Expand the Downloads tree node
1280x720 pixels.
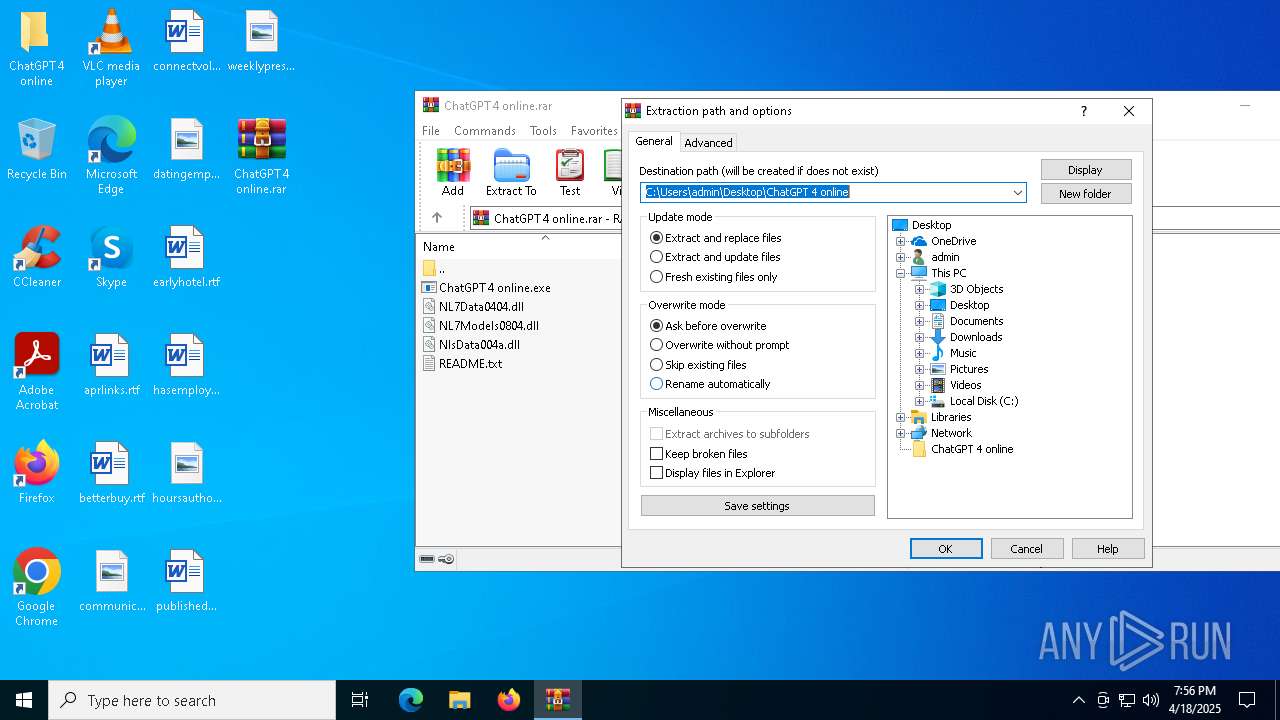(919, 337)
